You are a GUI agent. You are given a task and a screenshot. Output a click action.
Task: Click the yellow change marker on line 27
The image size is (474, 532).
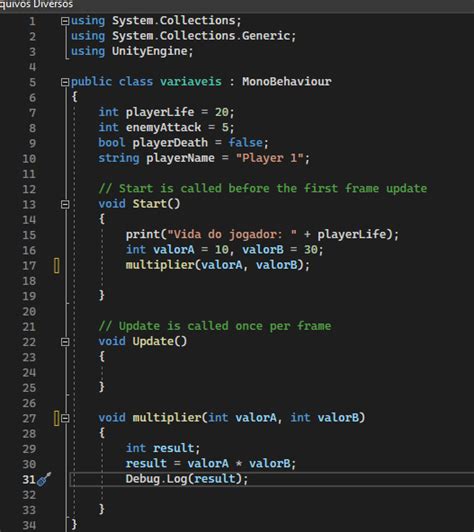tap(57, 418)
